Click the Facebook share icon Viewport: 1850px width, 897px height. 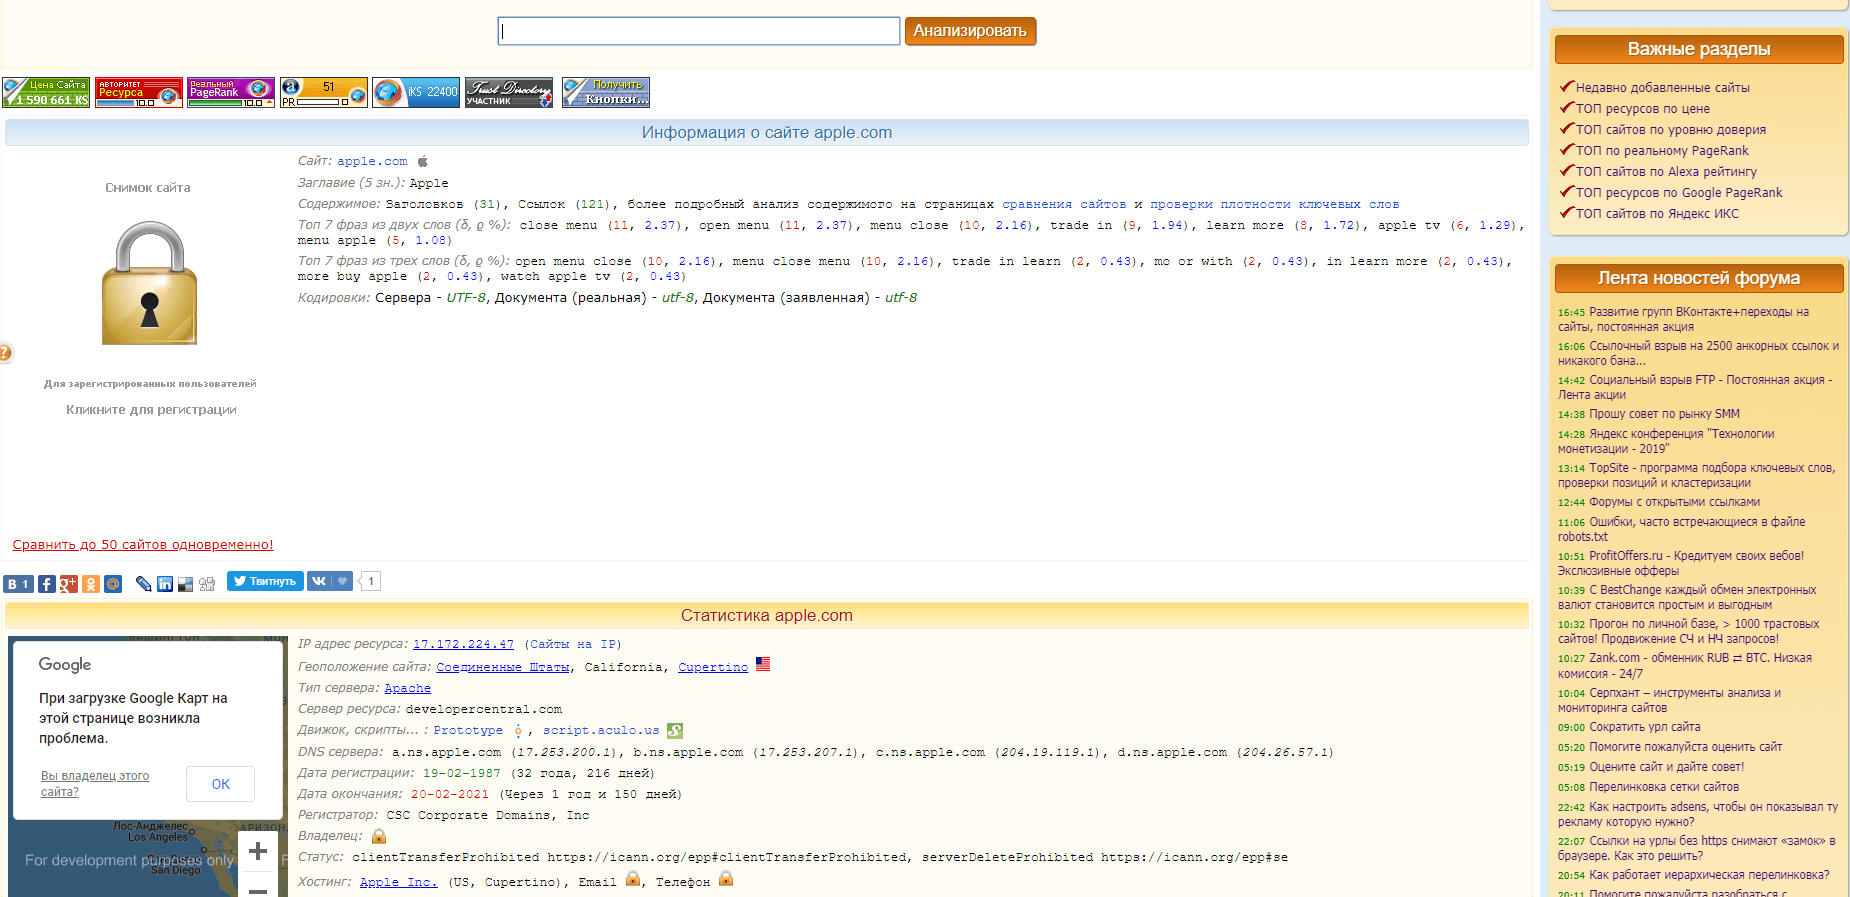(x=47, y=584)
